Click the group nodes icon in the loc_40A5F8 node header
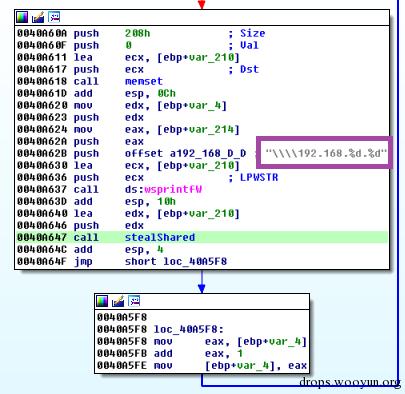The image size is (405, 394). point(134,301)
